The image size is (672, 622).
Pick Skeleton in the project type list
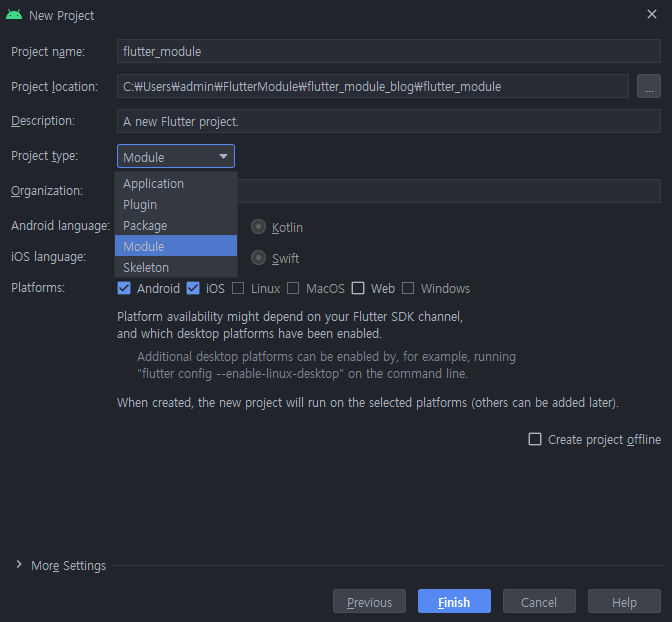tap(146, 268)
